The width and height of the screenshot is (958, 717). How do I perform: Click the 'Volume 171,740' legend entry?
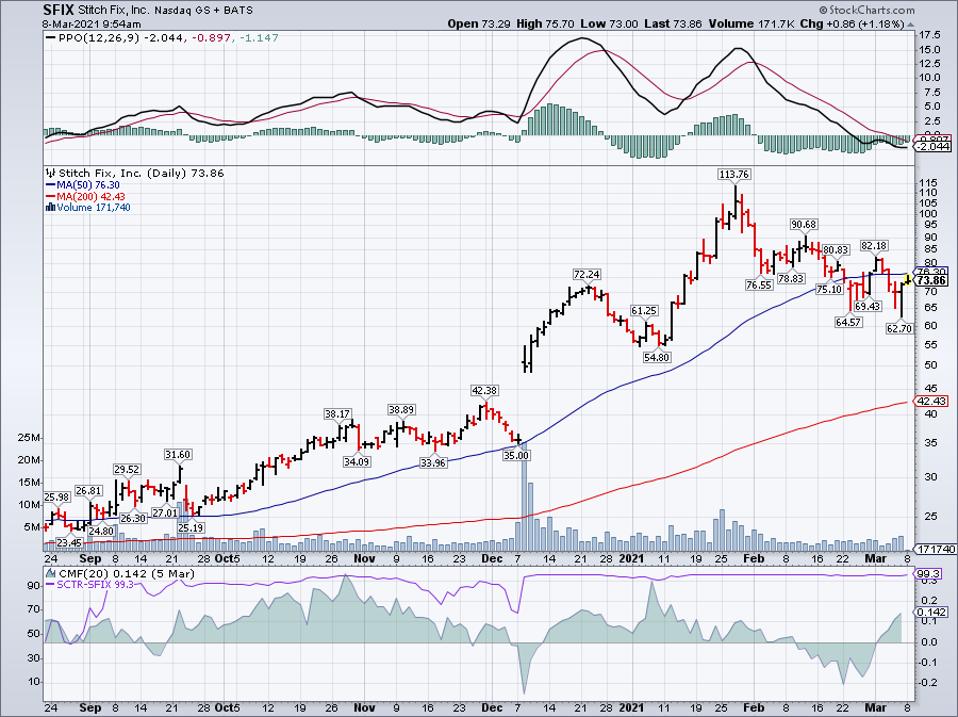pos(88,207)
